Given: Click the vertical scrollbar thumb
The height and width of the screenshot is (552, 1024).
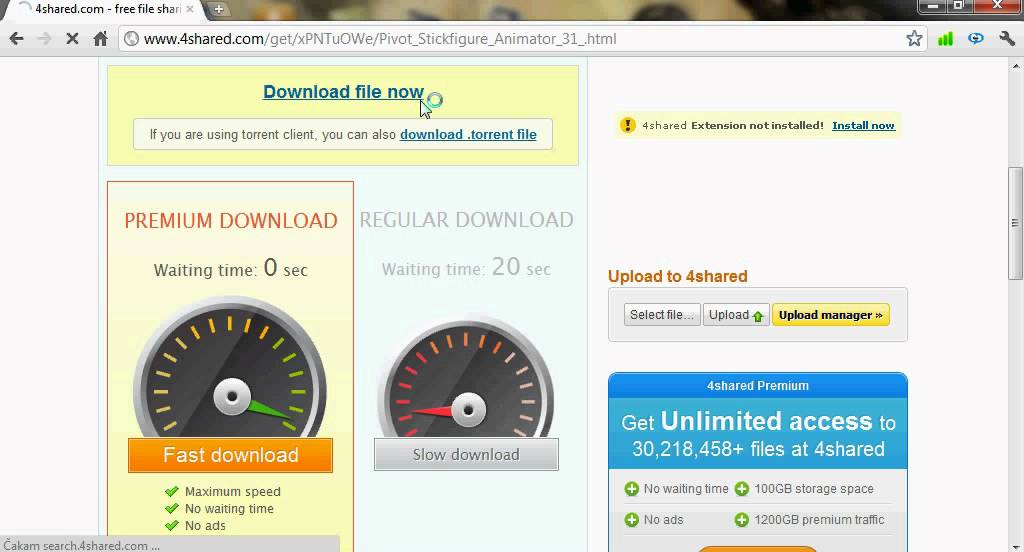Looking at the screenshot, I should point(1015,223).
